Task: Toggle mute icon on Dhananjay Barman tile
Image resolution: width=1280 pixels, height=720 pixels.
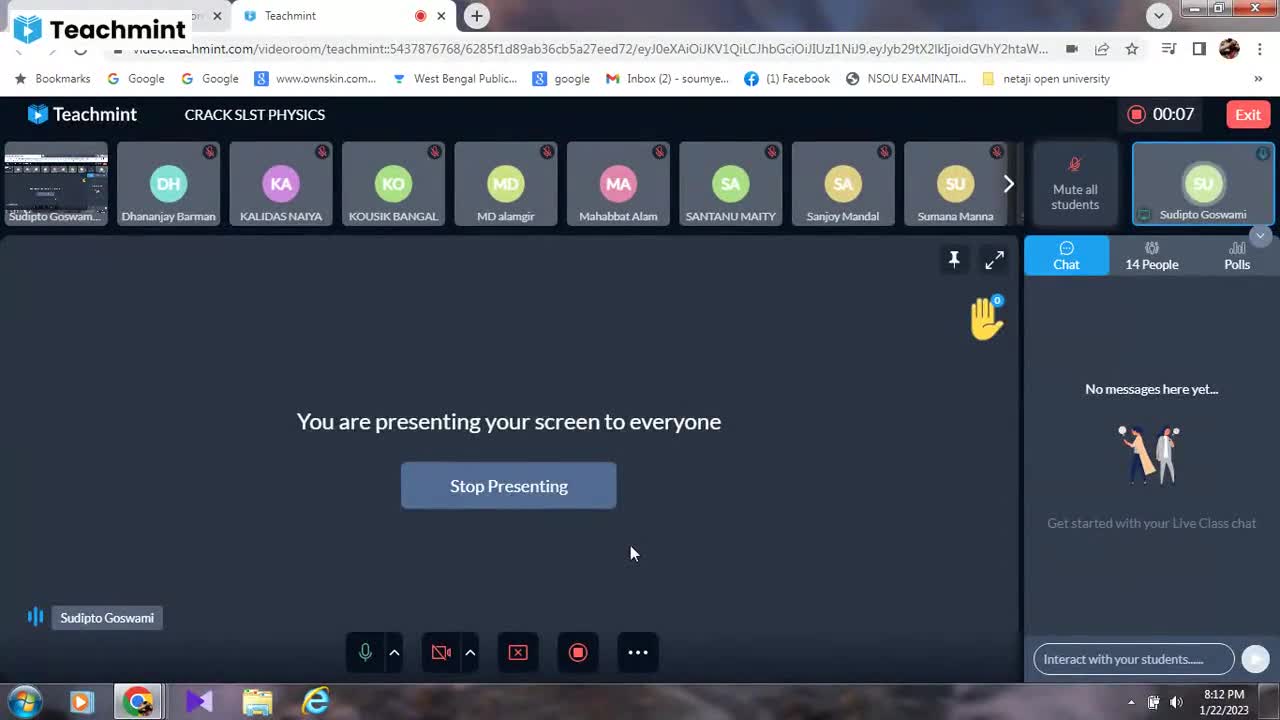Action: point(210,152)
